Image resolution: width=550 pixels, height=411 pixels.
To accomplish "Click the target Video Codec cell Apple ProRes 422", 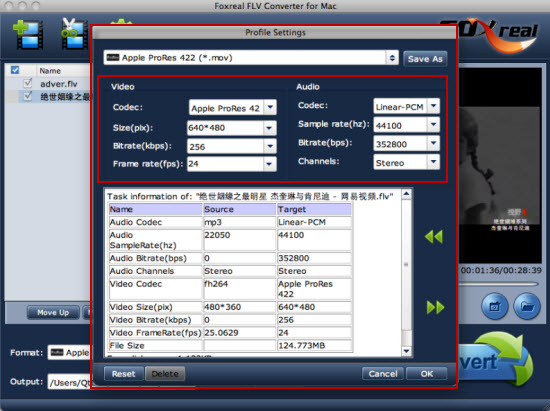I will [314, 289].
